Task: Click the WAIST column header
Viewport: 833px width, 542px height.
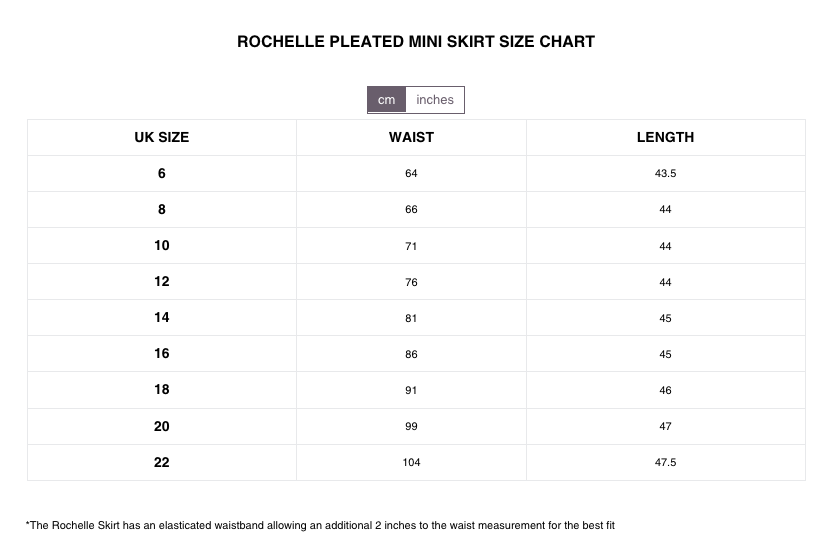Action: click(x=411, y=137)
